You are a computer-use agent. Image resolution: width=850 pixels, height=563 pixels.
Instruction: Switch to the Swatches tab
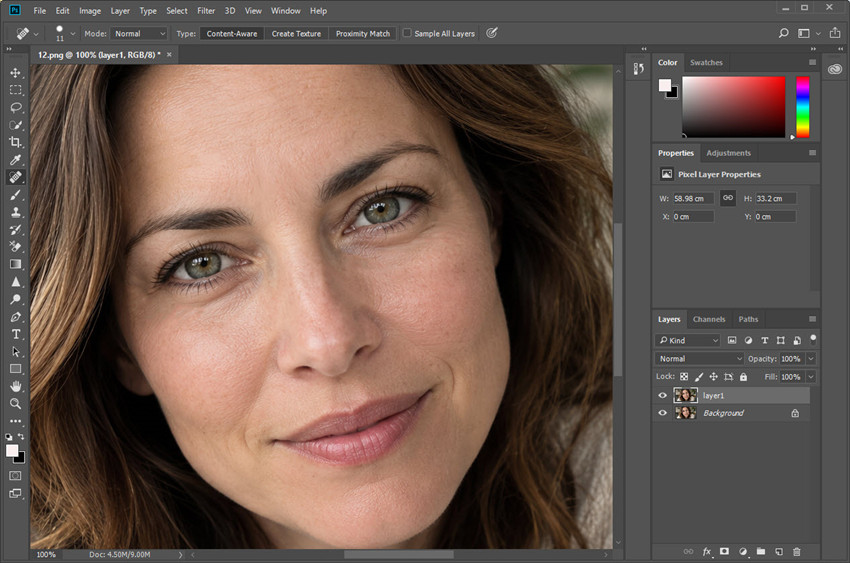pos(706,62)
